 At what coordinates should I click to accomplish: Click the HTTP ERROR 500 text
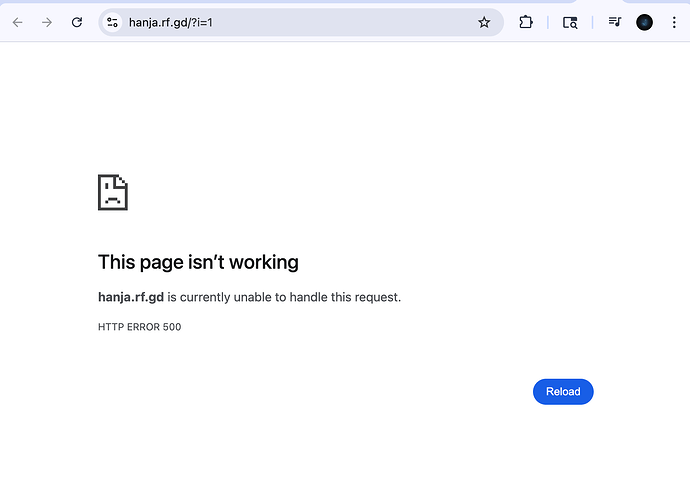click(x=139, y=327)
